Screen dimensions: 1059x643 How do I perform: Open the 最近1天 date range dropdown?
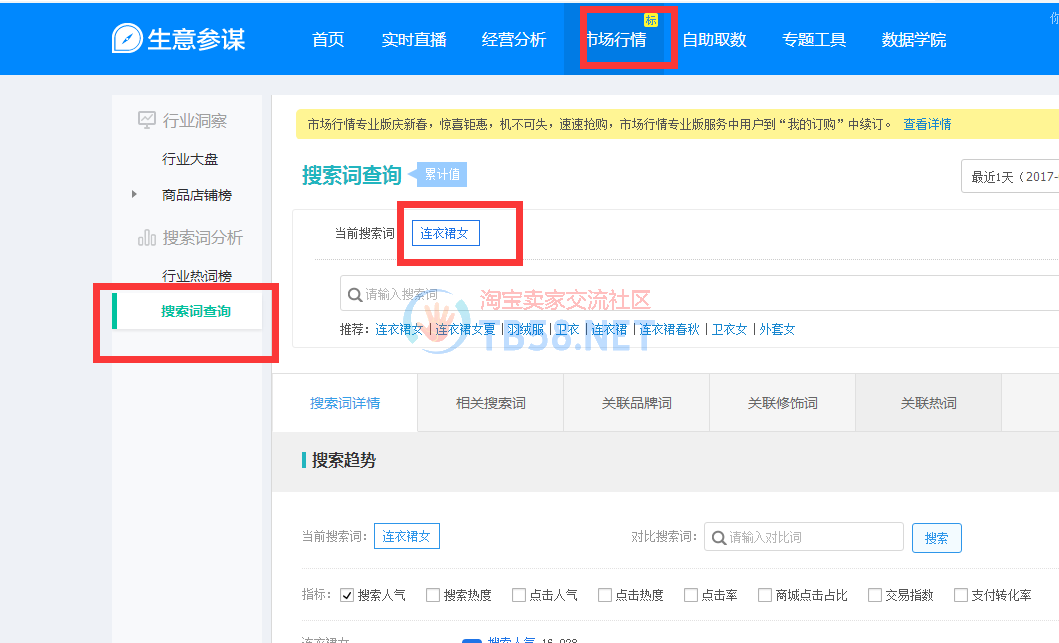pos(1010,177)
